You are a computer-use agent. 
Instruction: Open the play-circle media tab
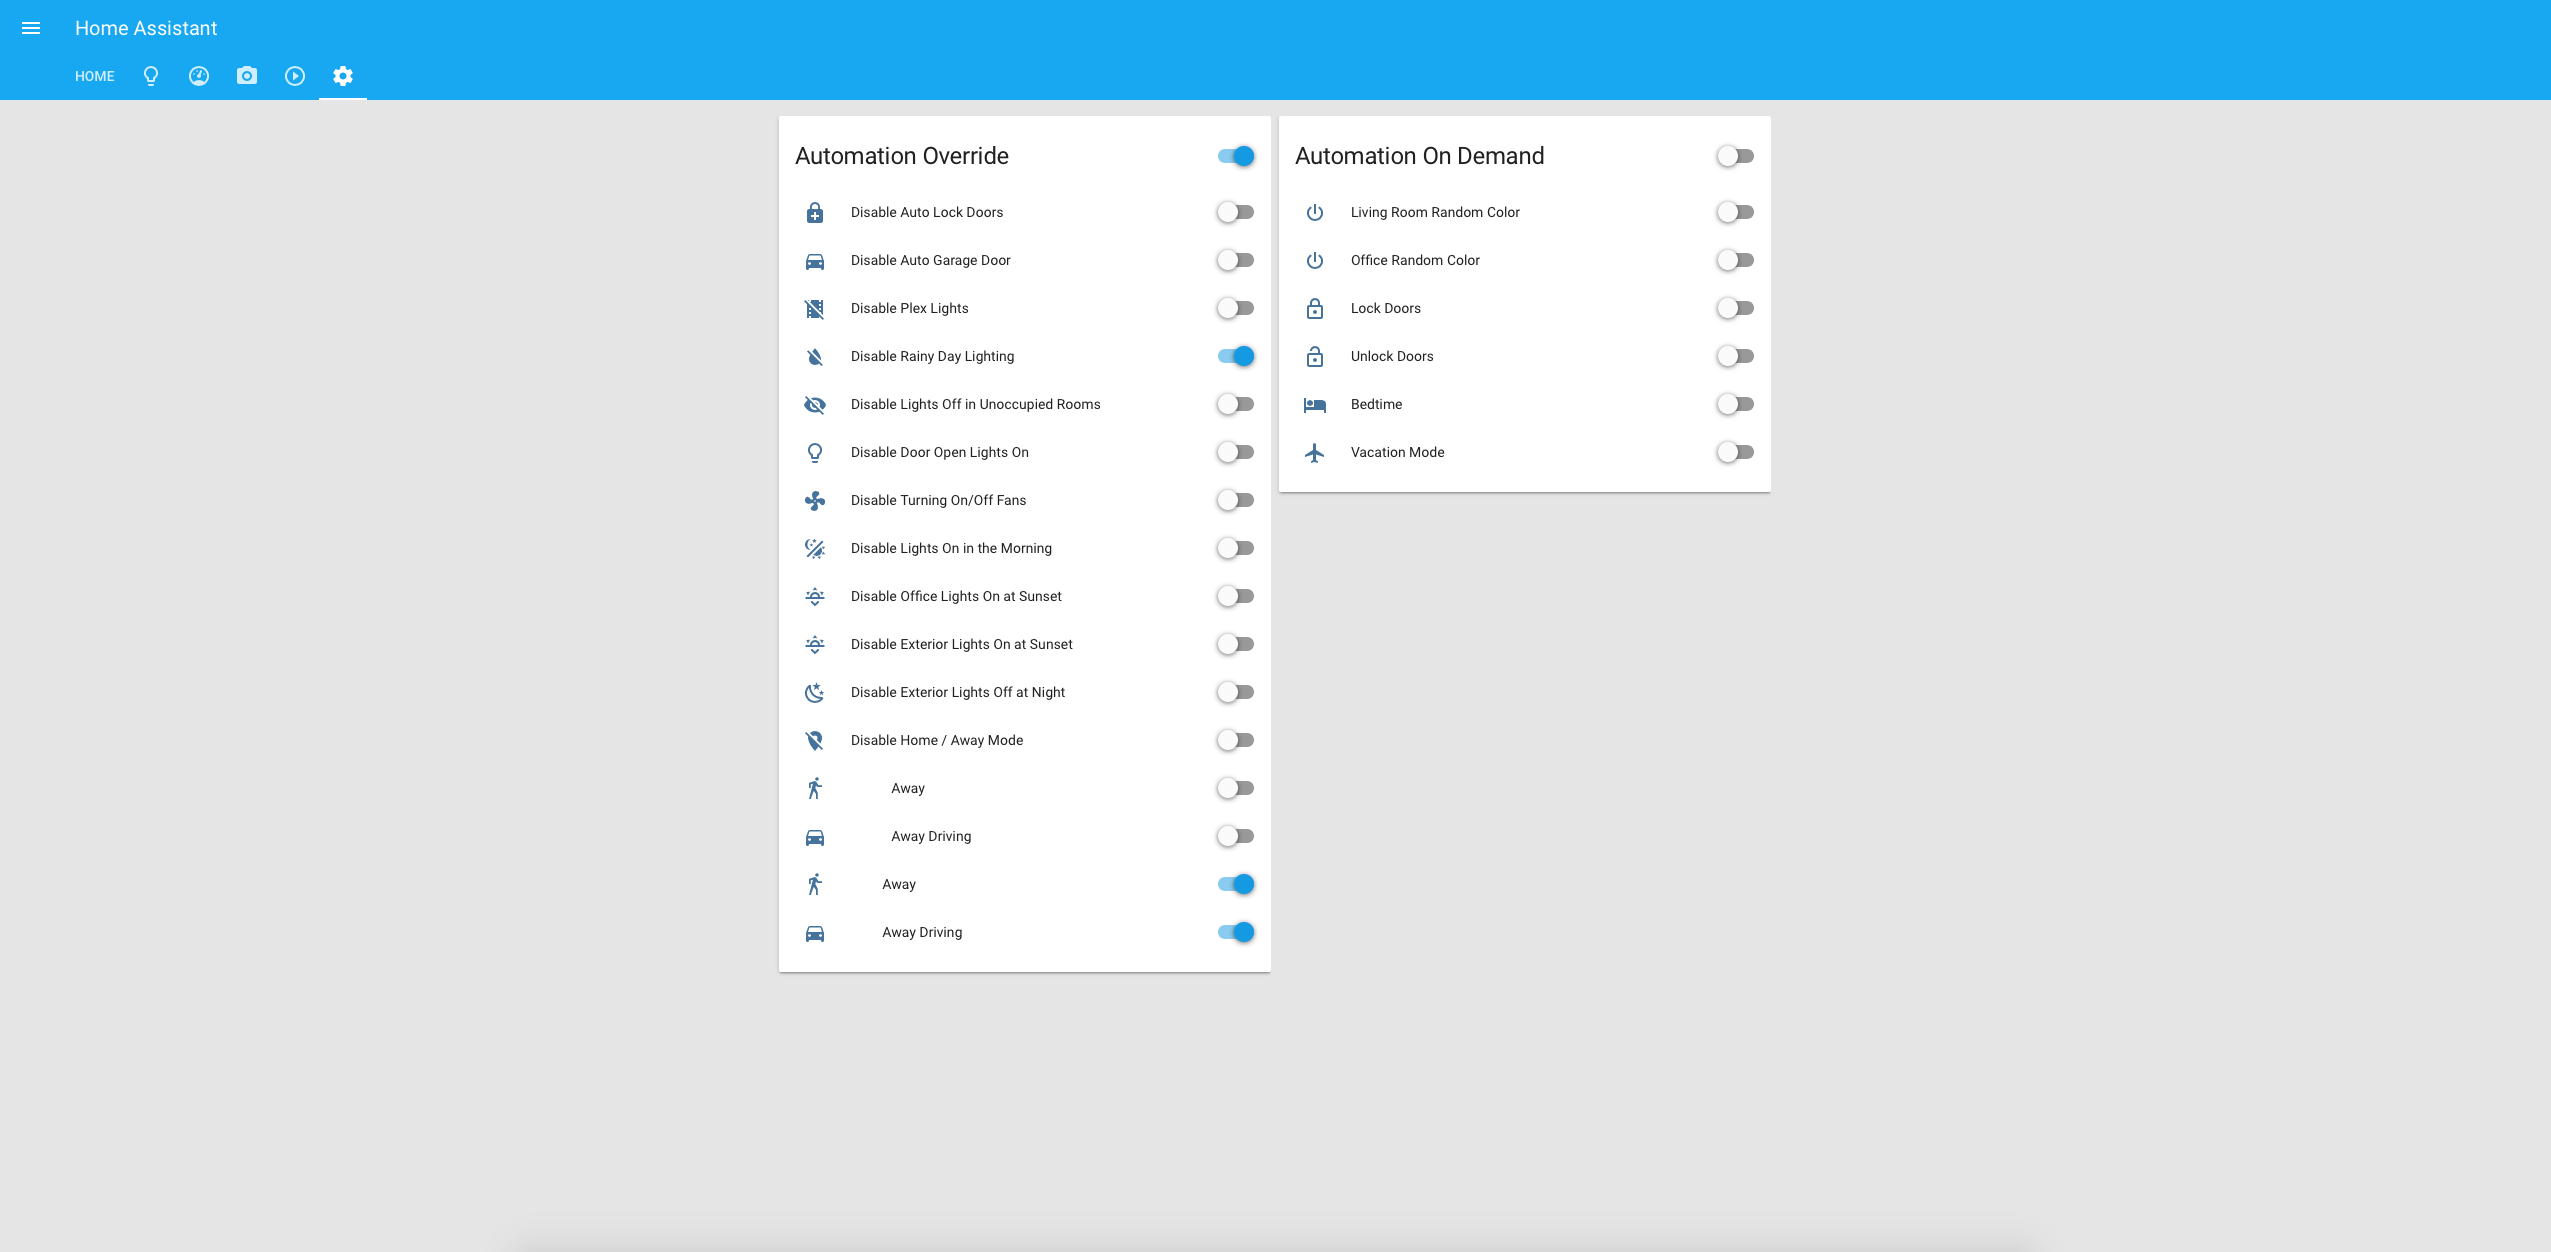[295, 76]
